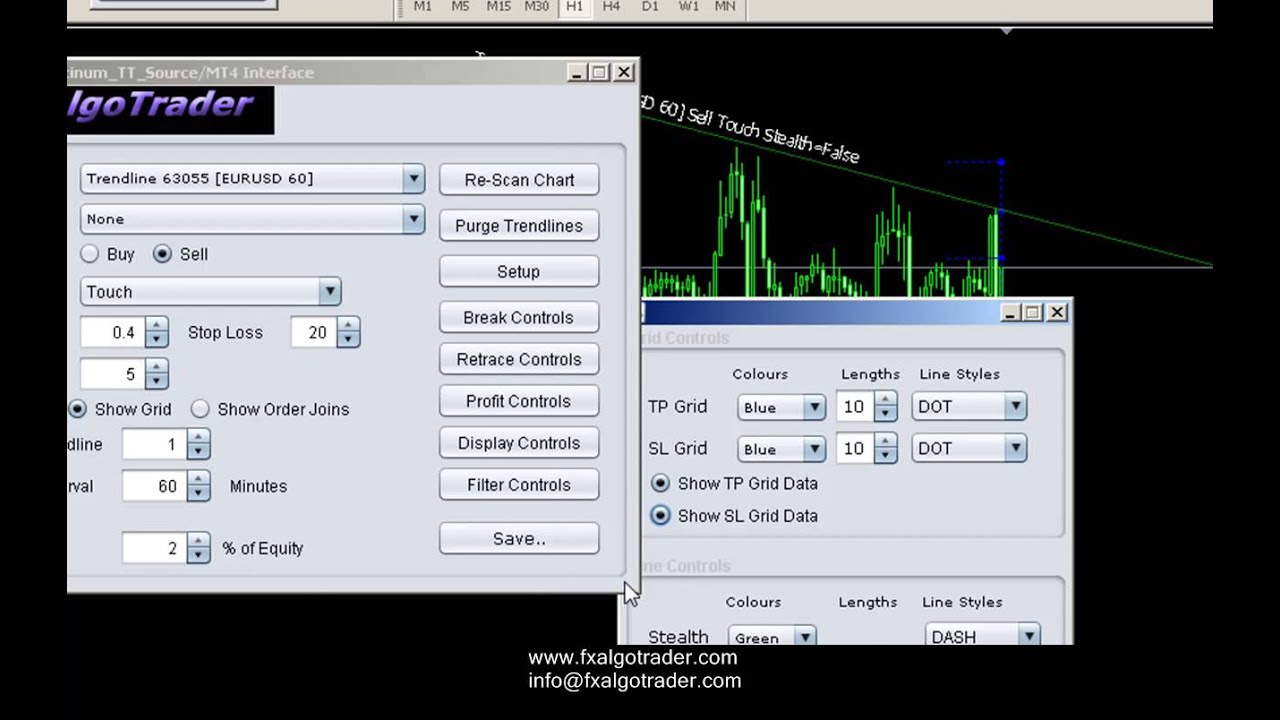The height and width of the screenshot is (720, 1280).
Task: Click the 60 Minutes value field
Action: 155,487
